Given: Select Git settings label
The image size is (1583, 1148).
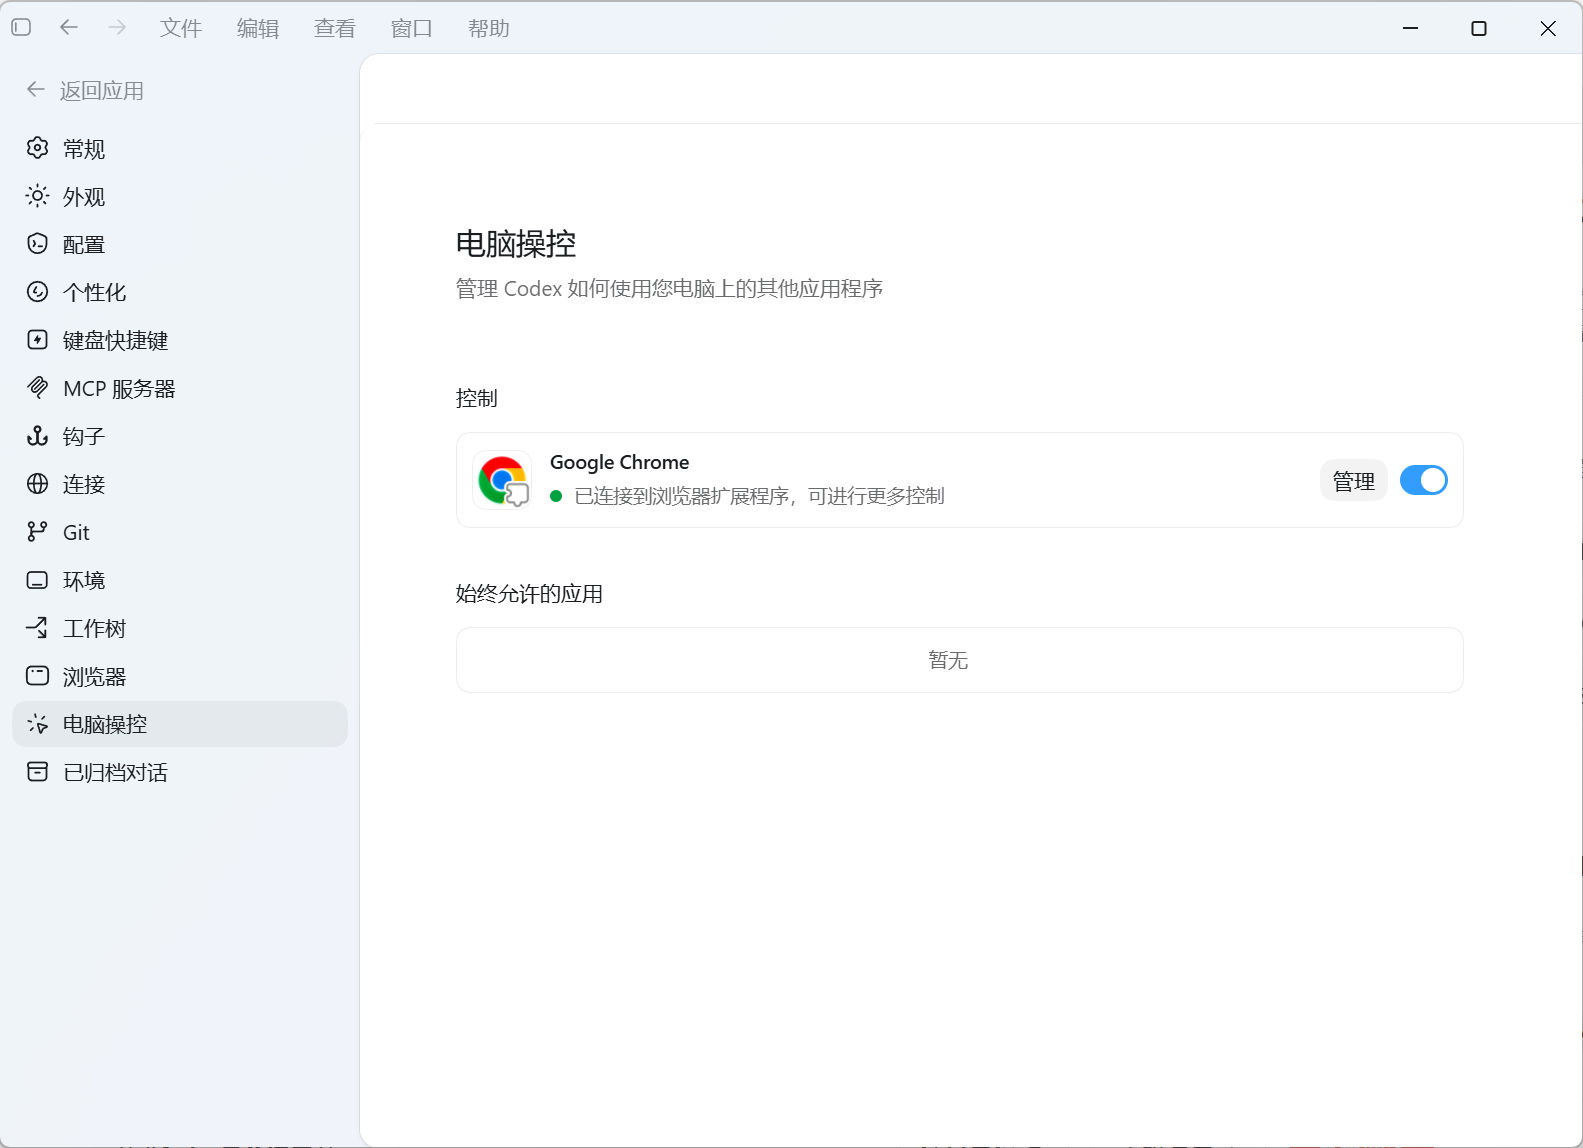Looking at the screenshot, I should (x=76, y=533).
